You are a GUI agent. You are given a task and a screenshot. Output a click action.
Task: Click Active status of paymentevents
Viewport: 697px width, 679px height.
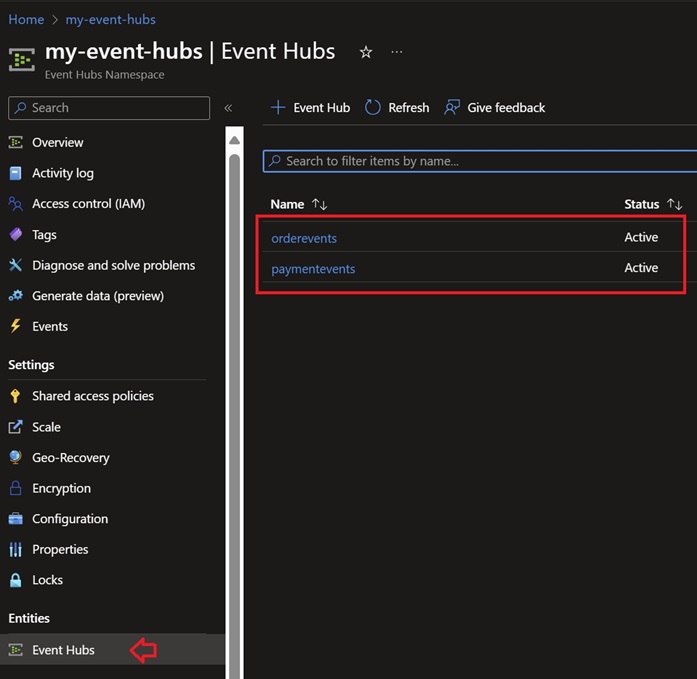tap(641, 268)
